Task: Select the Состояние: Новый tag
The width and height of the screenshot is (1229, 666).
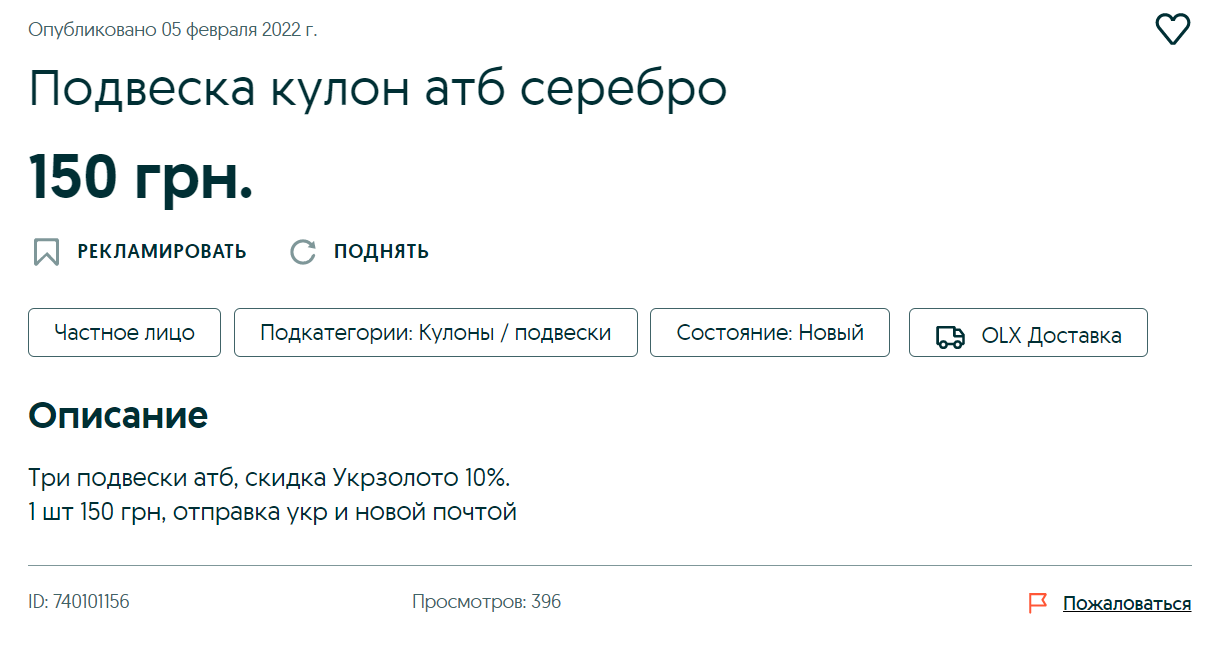Action: pos(769,333)
